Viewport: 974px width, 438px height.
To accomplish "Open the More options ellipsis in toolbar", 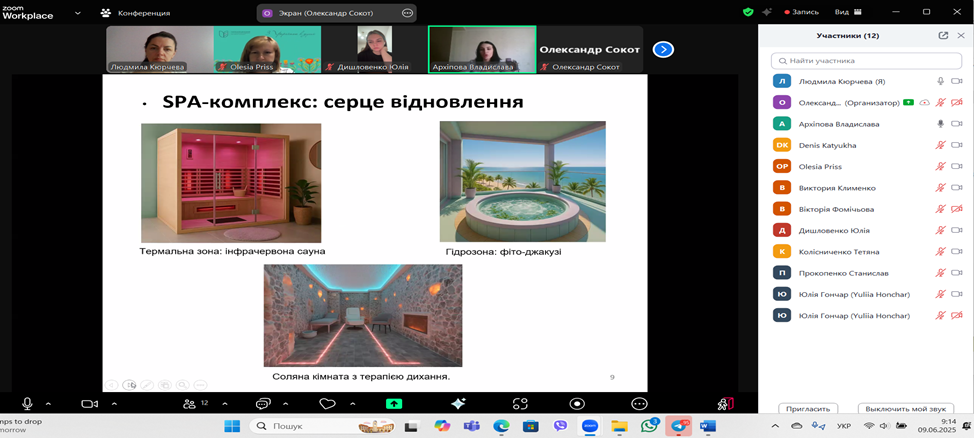I will [639, 404].
